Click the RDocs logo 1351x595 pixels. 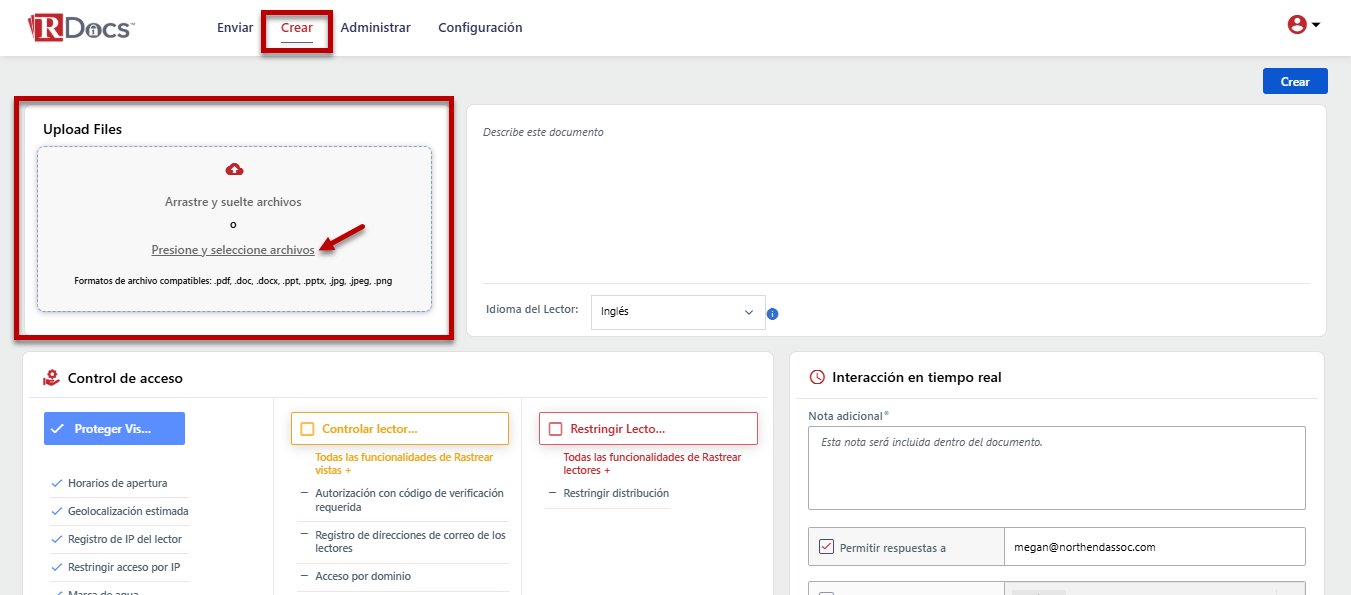80,27
